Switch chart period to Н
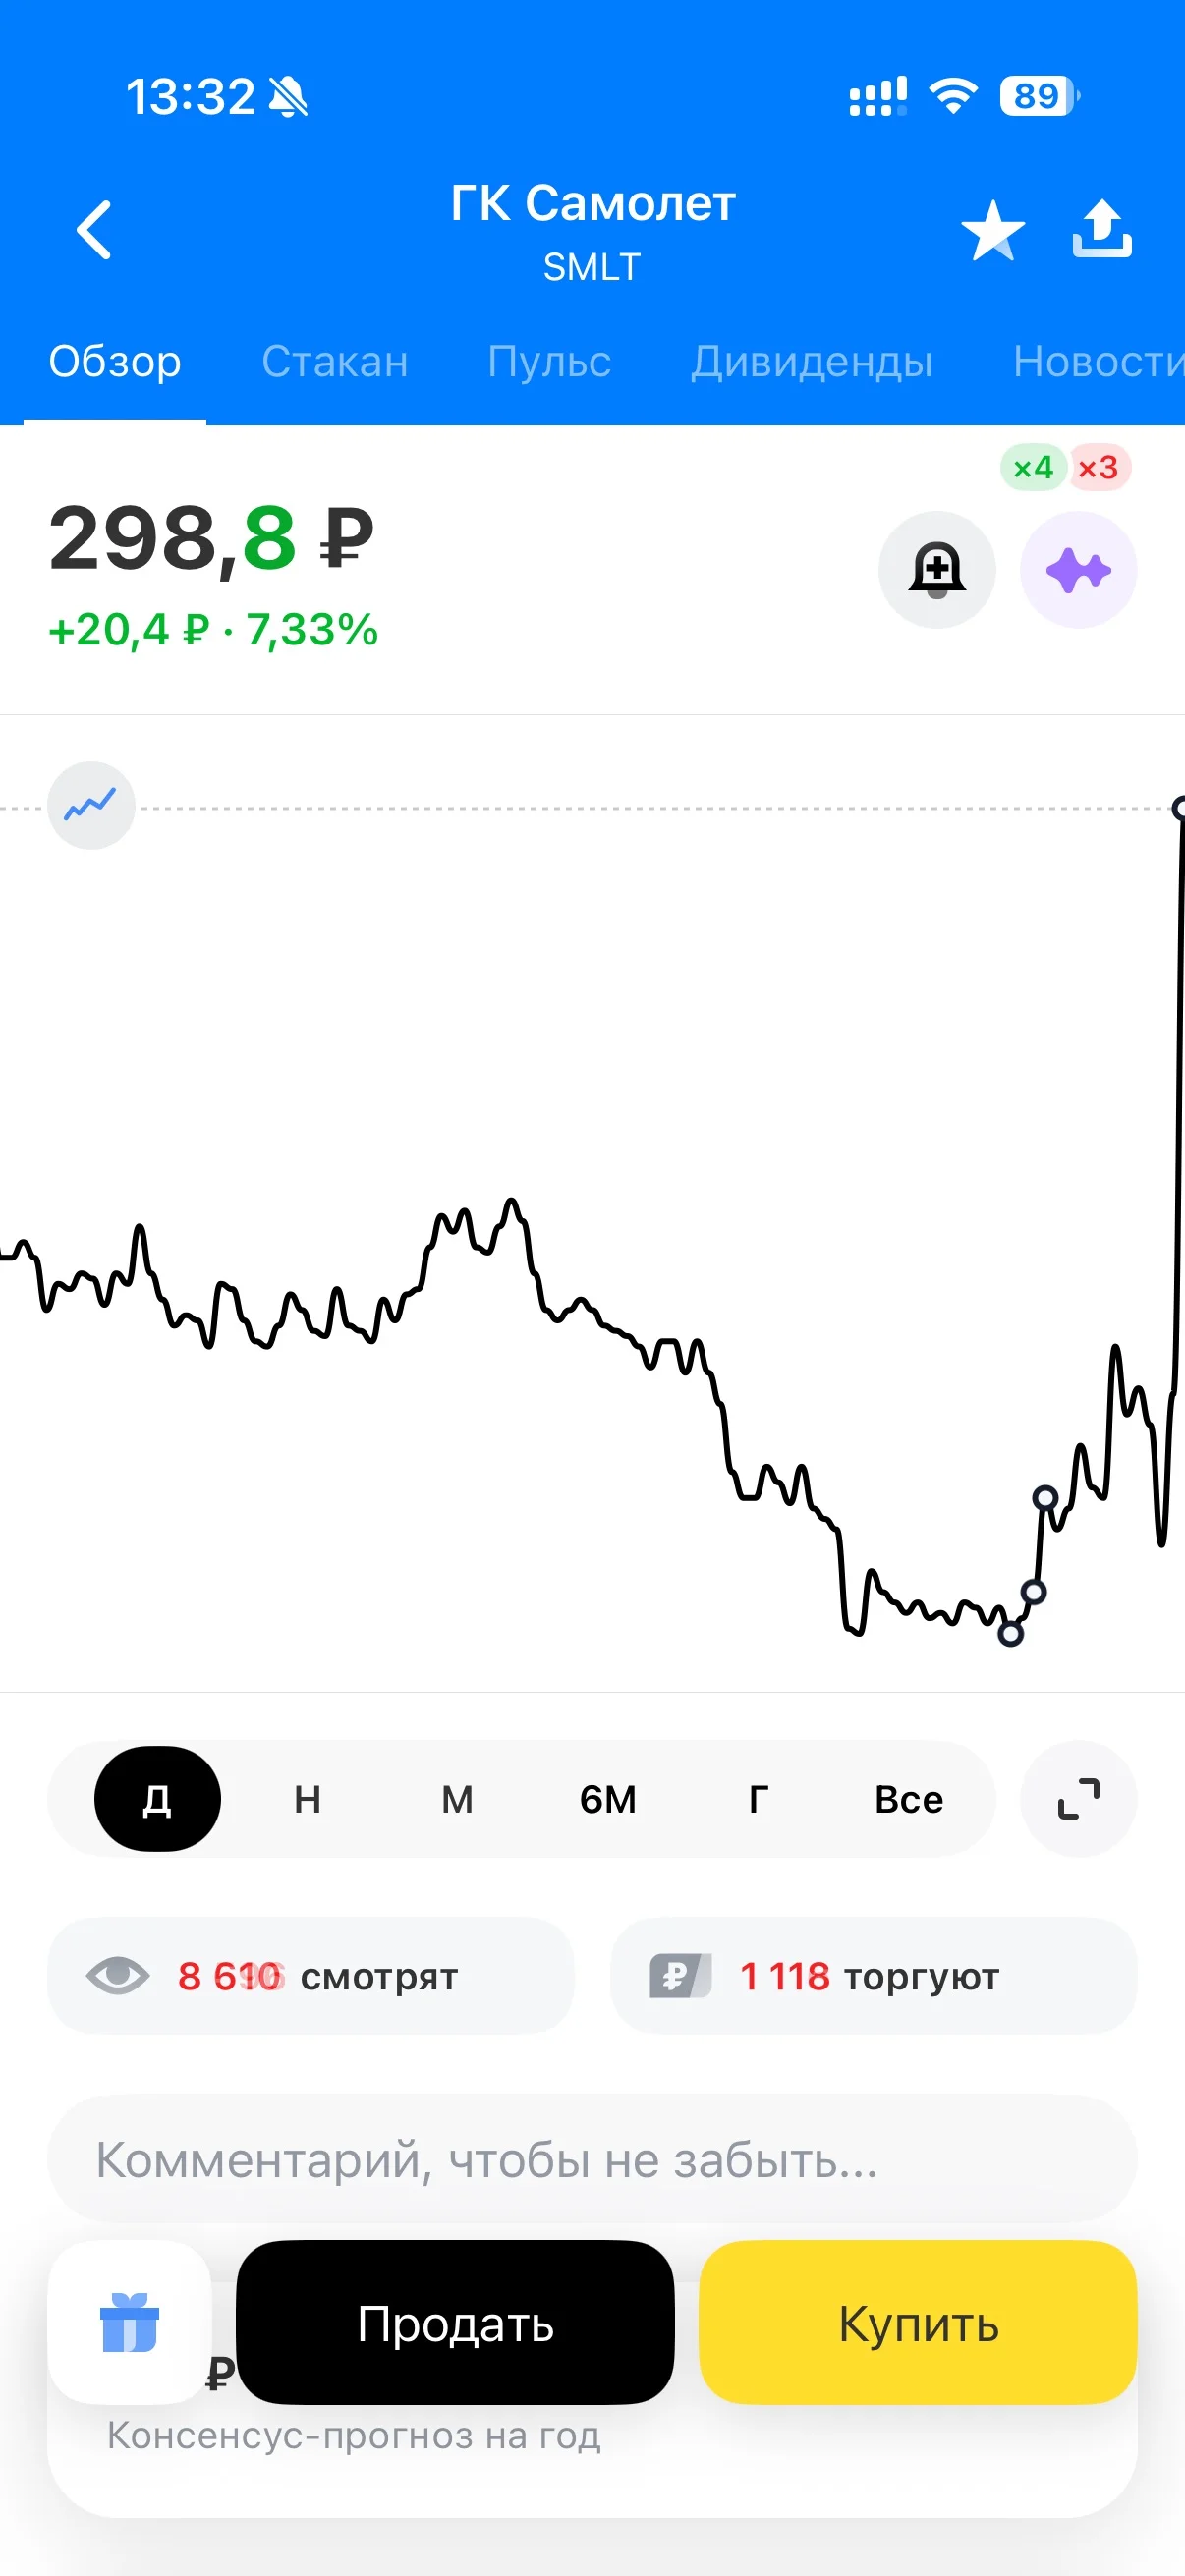 pos(308,1799)
